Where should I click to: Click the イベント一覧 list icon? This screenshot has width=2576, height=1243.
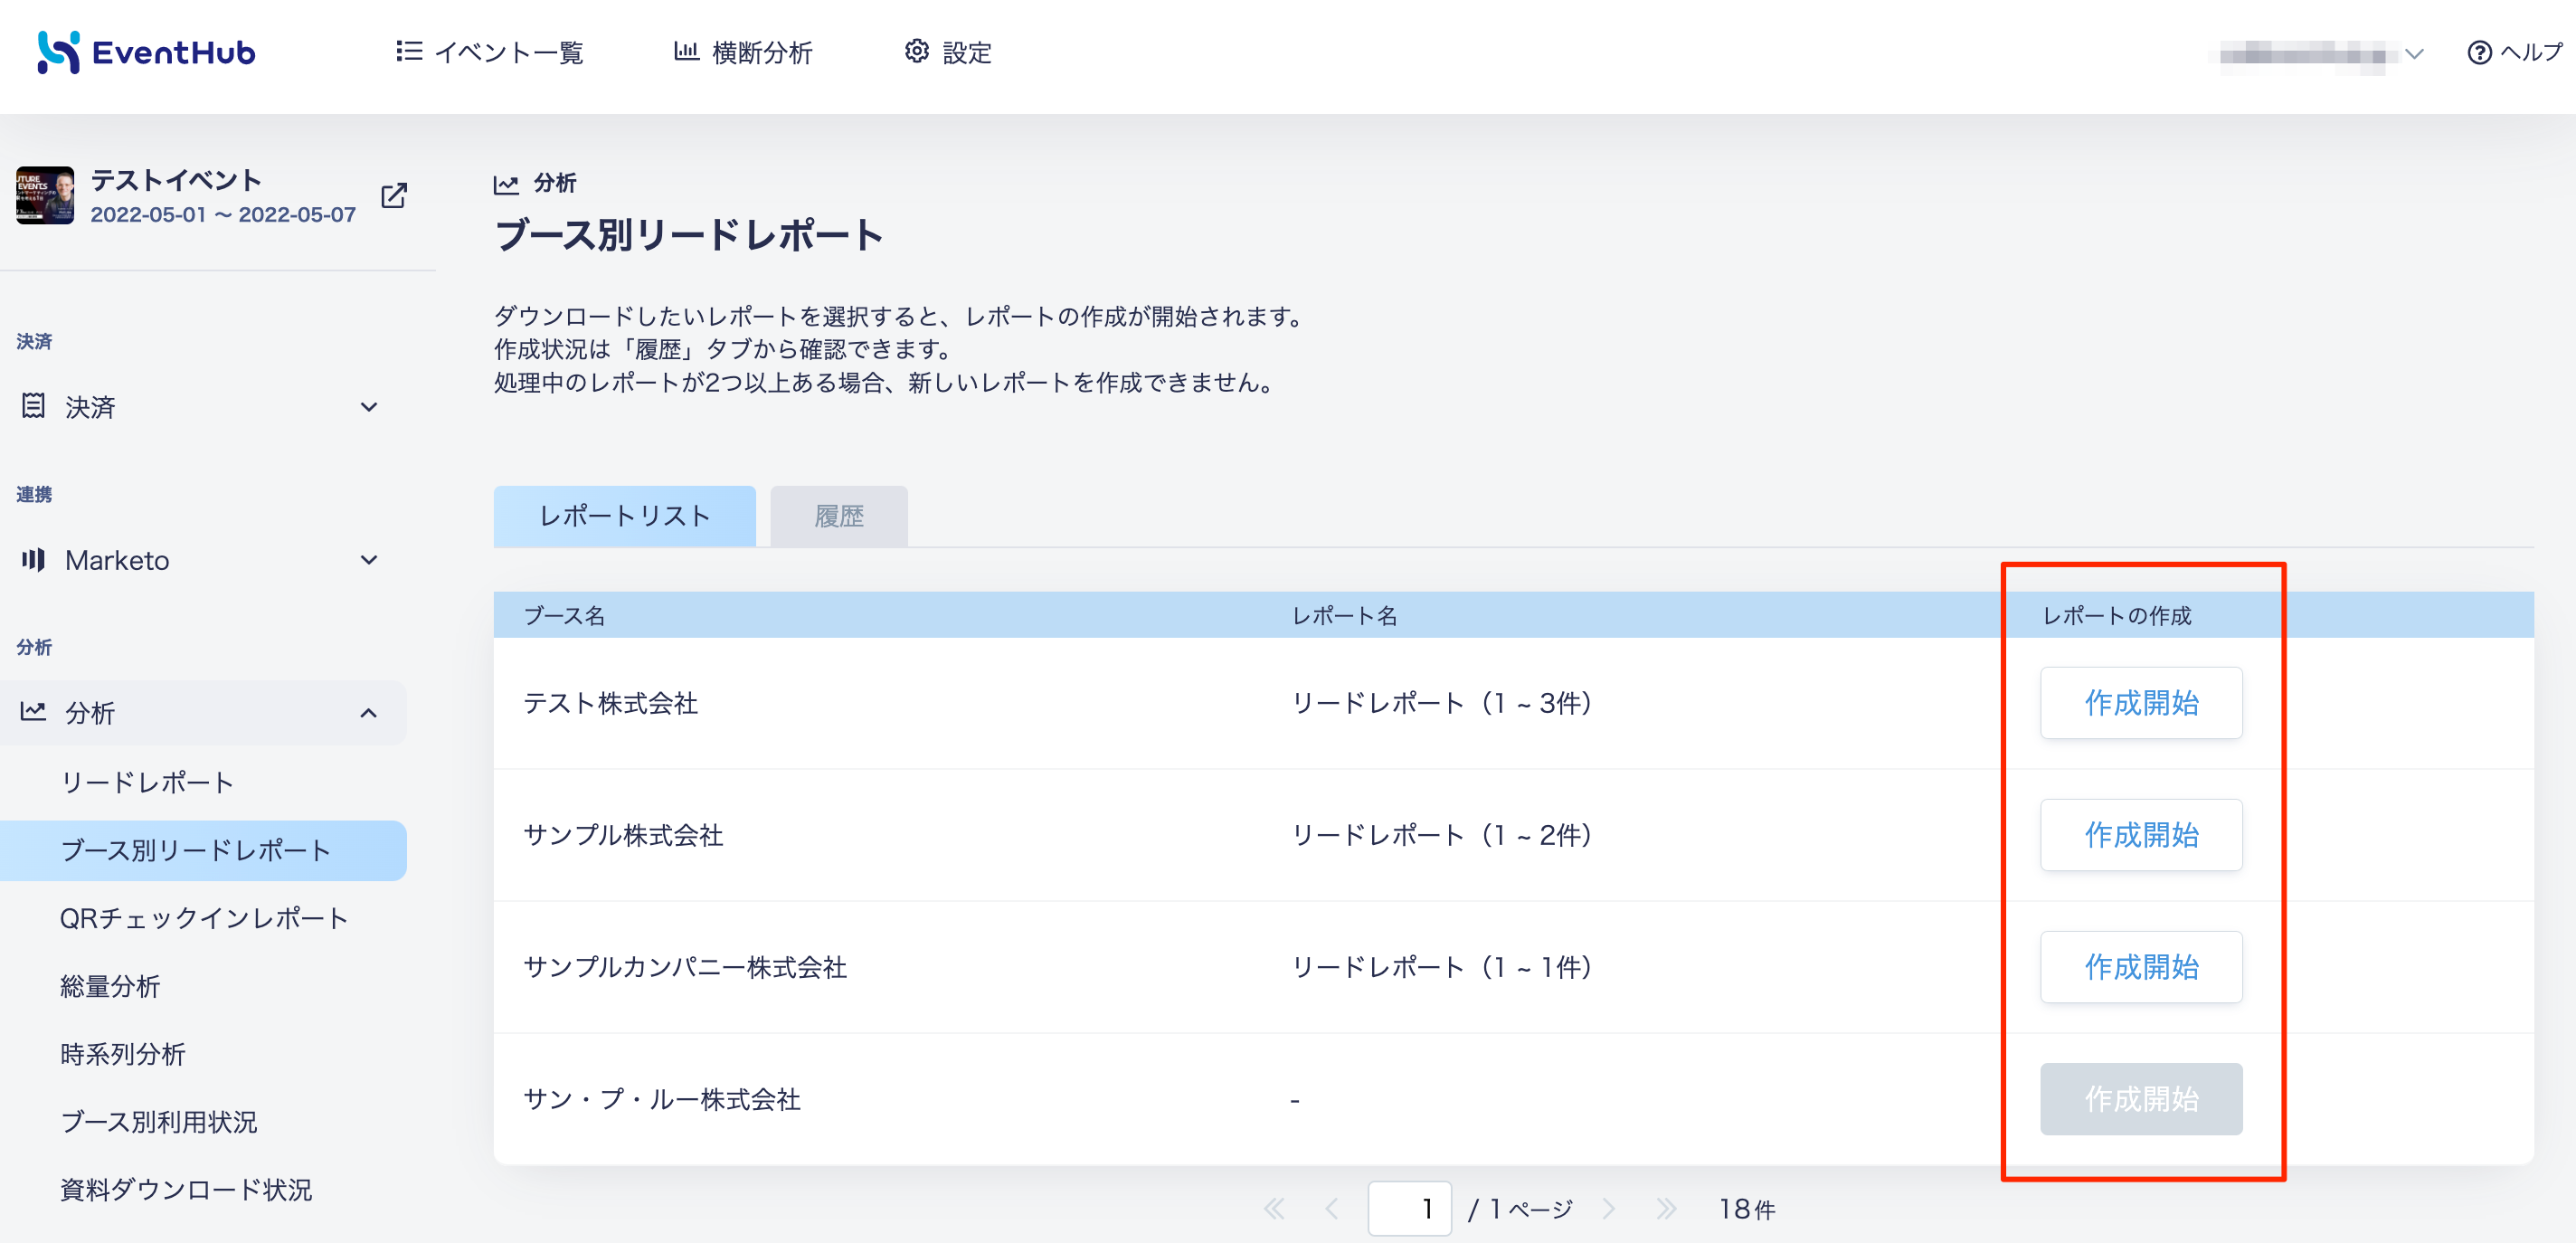409,51
